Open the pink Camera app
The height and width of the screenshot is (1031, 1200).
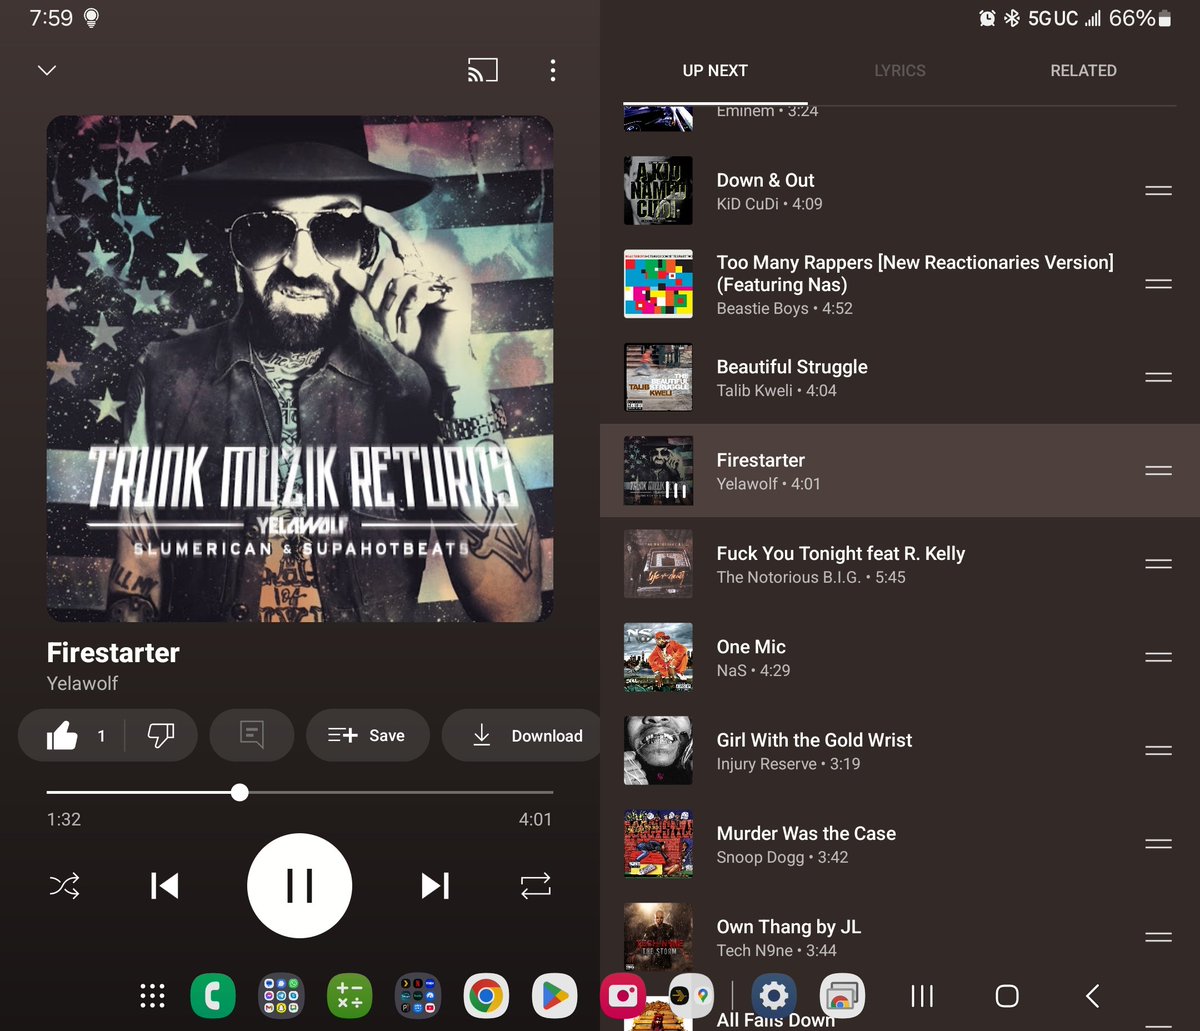pyautogui.click(x=623, y=996)
